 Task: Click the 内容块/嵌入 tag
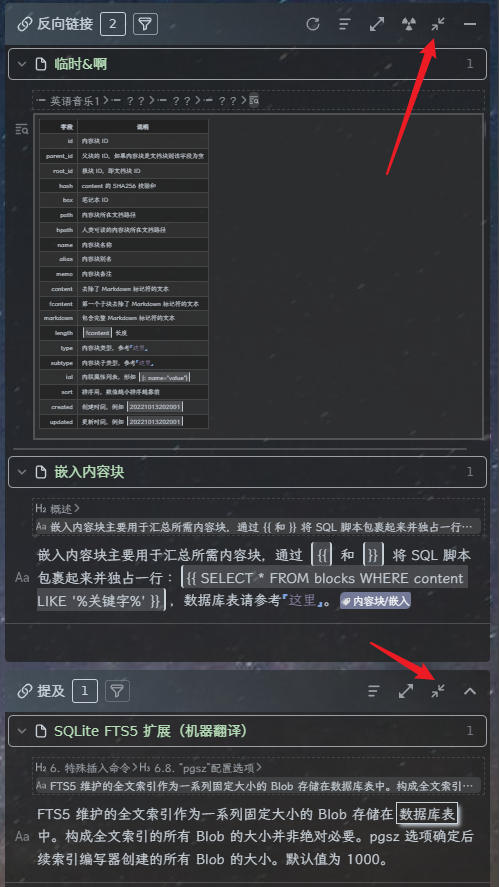click(x=376, y=601)
